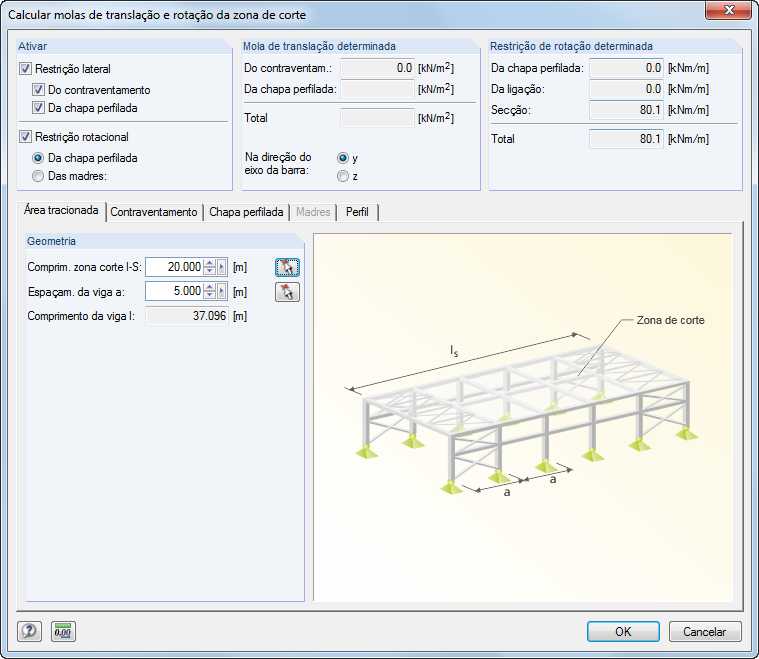This screenshot has width=759, height=659.
Task: Toggle Do contraventamento checkbox
Action: (38, 90)
